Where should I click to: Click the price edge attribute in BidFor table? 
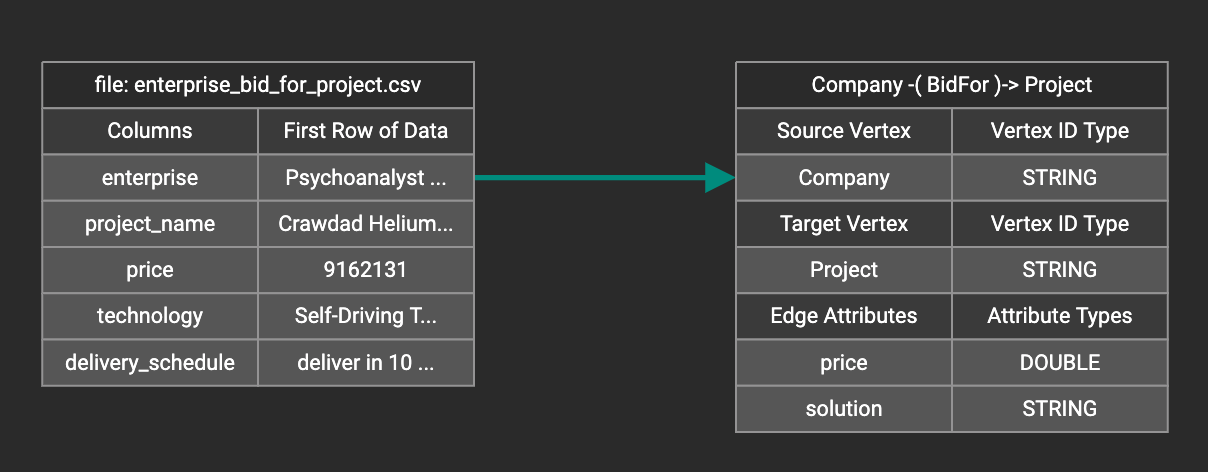tap(844, 362)
